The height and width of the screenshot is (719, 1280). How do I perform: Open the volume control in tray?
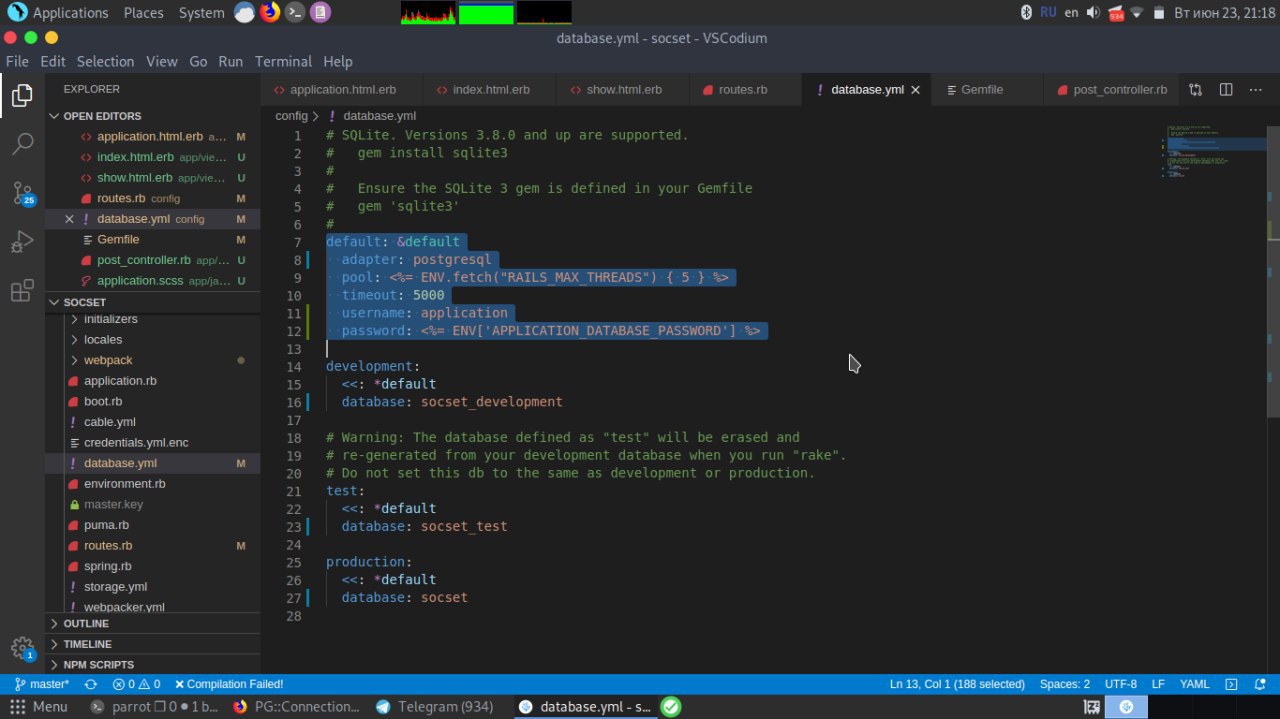(1093, 12)
